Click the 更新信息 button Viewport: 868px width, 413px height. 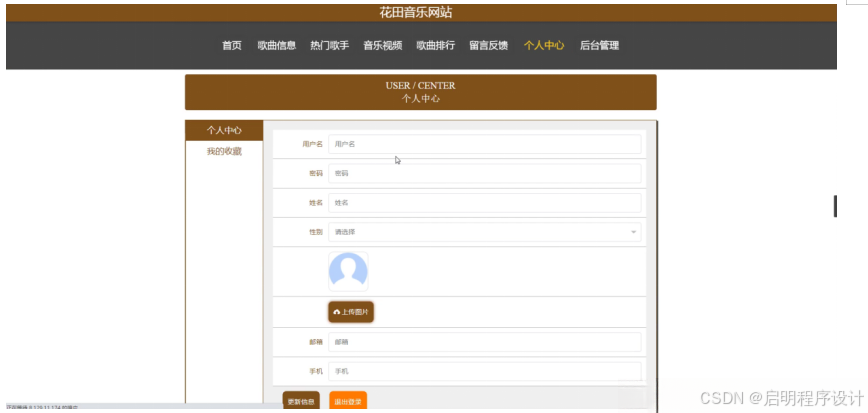(301, 401)
